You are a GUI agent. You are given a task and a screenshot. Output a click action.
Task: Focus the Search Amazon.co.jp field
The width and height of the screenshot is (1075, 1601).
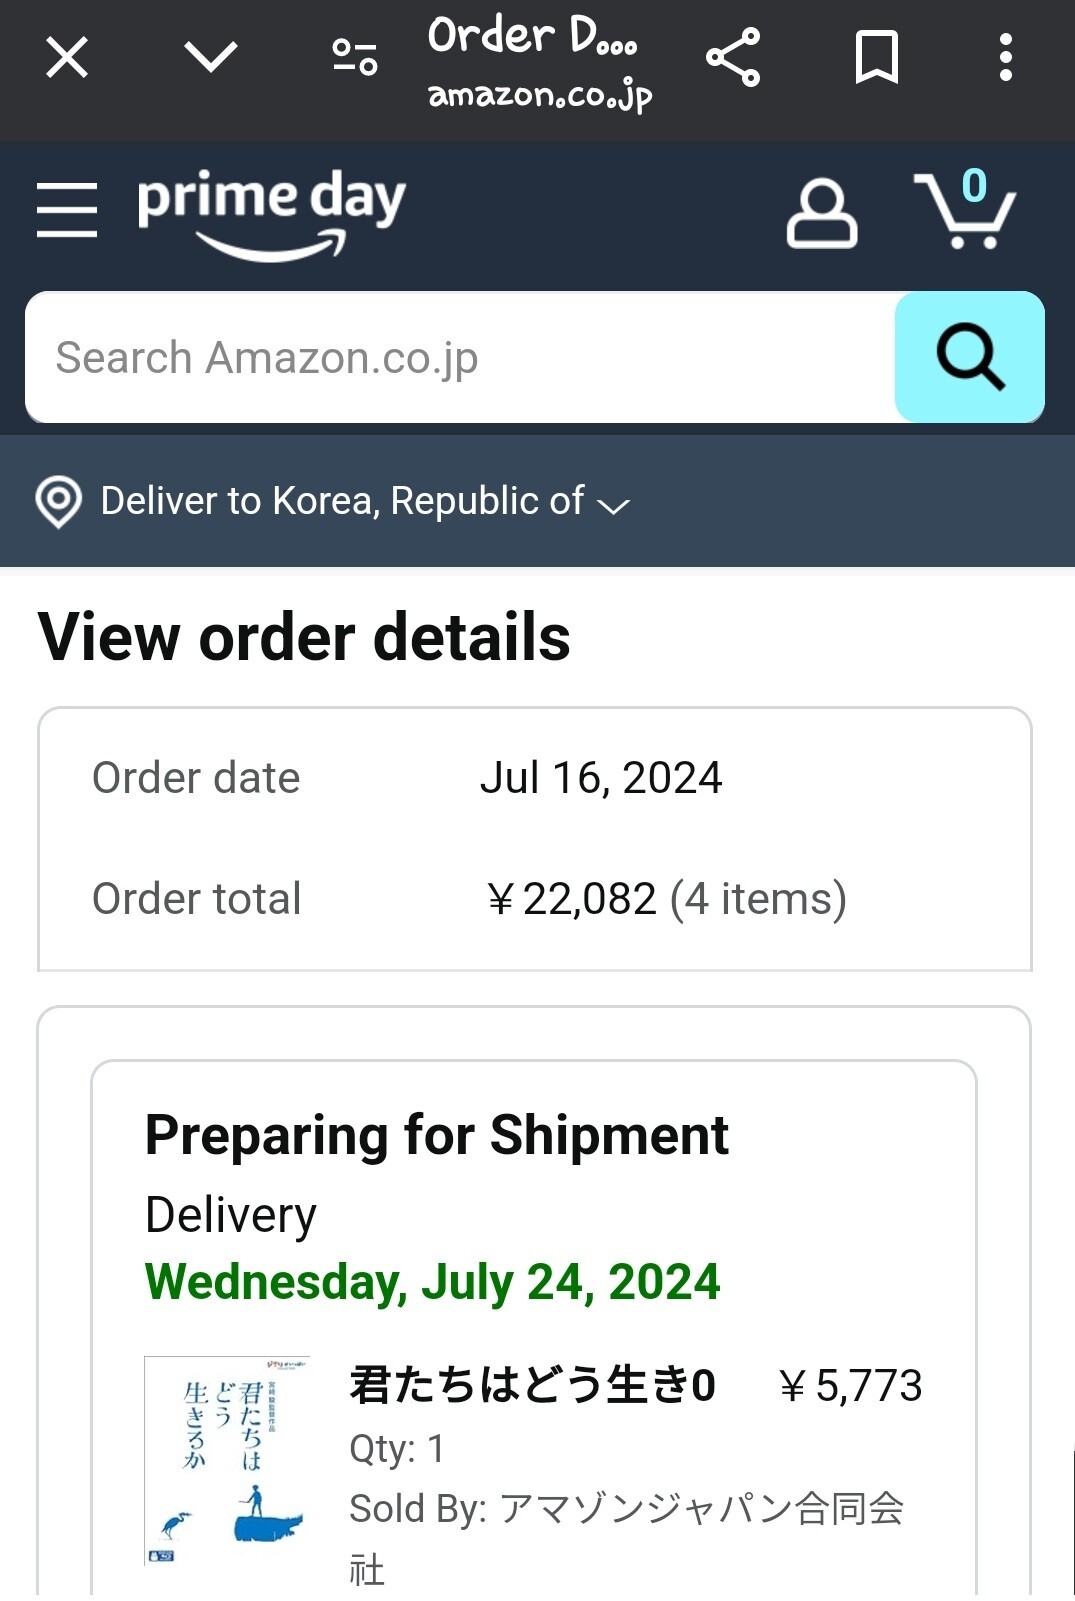(460, 357)
